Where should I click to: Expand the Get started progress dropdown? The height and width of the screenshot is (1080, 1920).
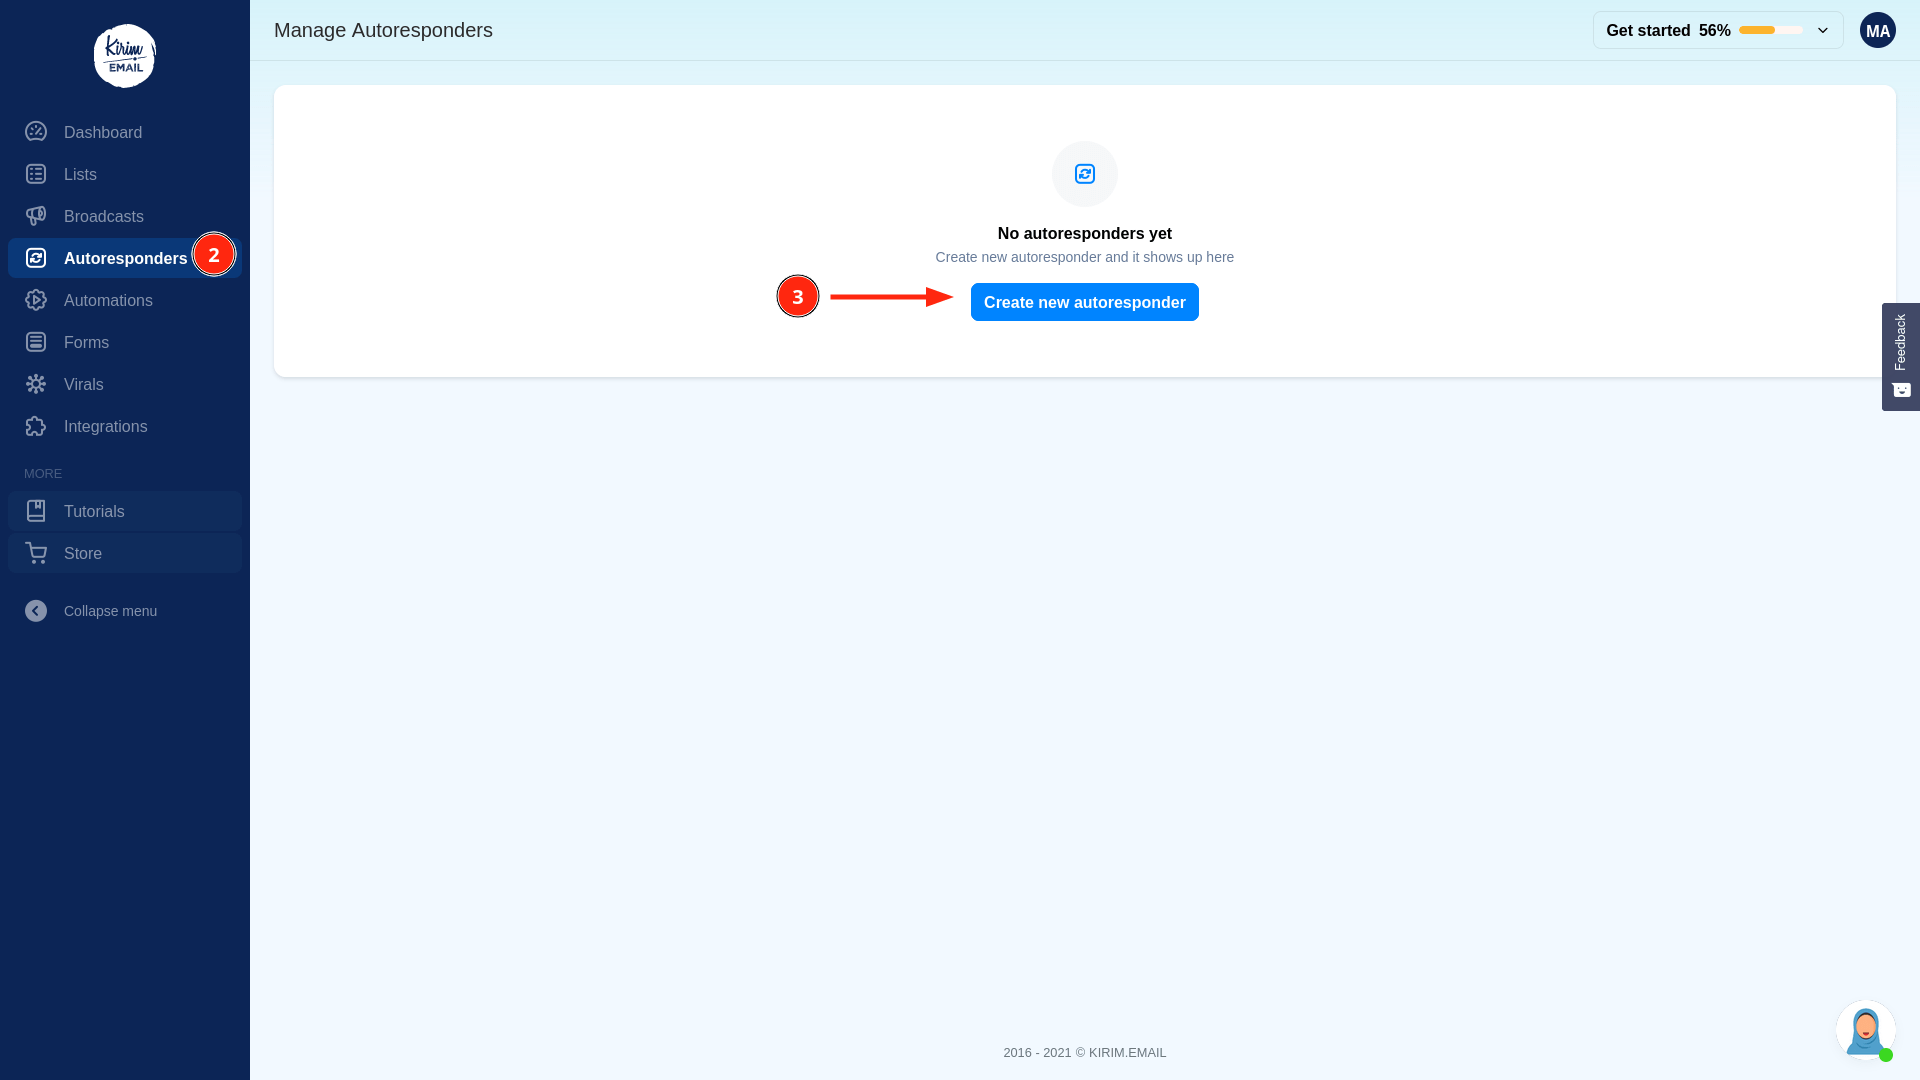[1824, 29]
